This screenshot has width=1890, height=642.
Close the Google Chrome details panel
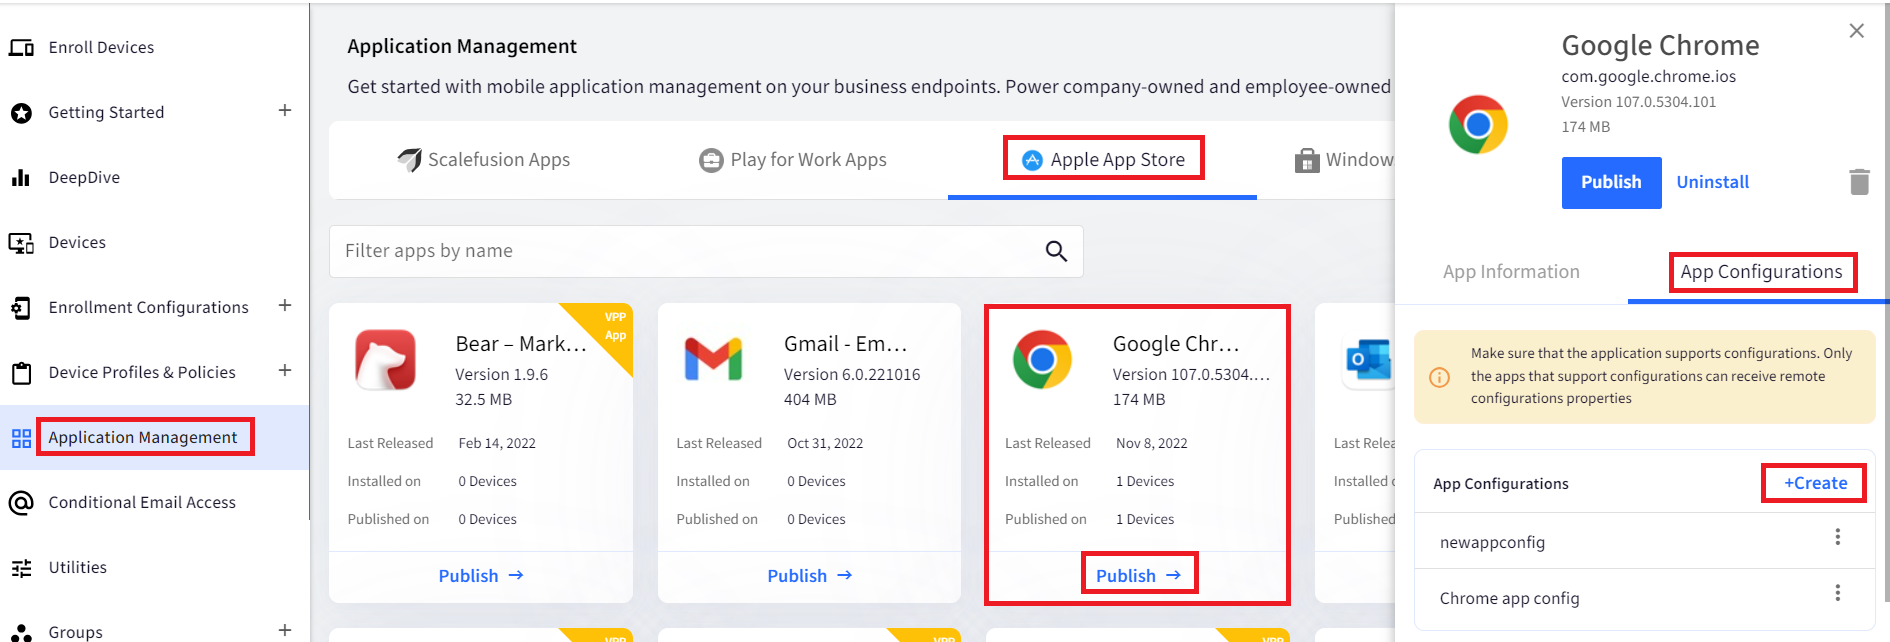click(1856, 31)
